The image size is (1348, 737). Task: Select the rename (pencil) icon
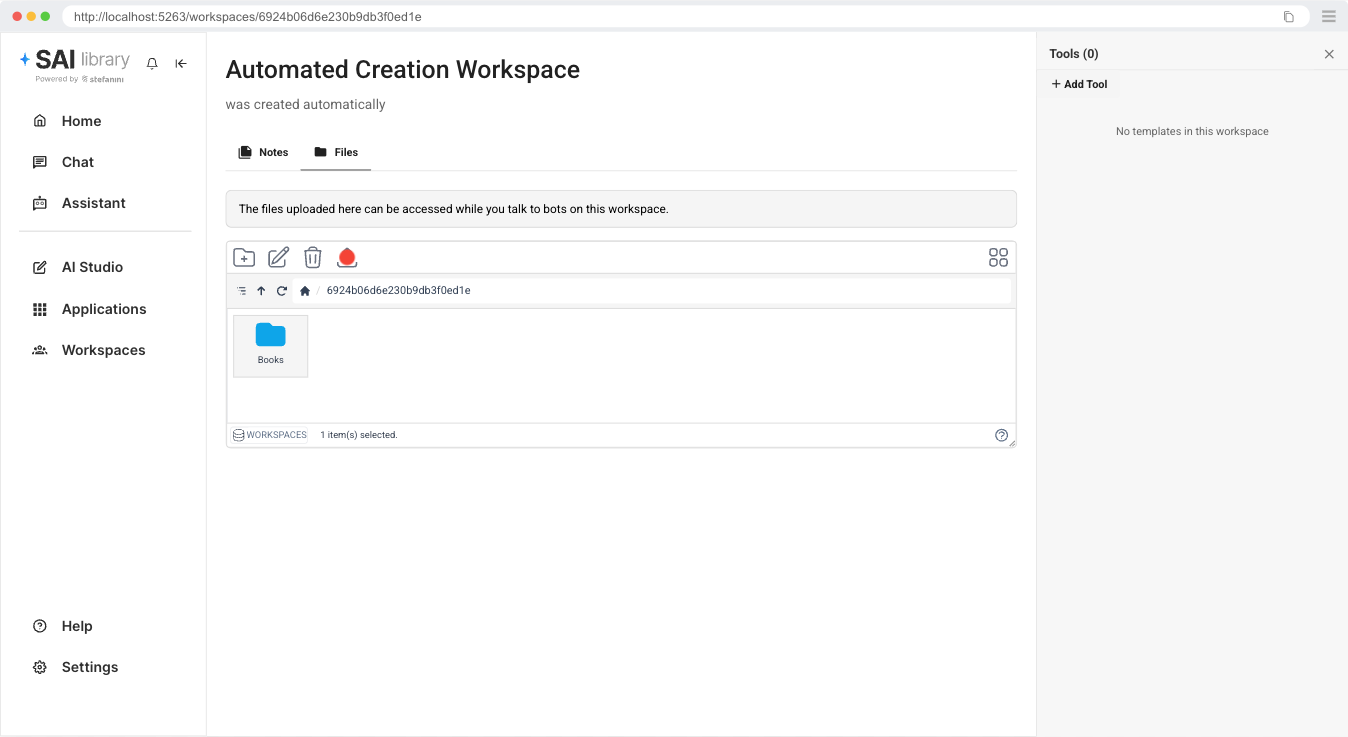tap(278, 257)
